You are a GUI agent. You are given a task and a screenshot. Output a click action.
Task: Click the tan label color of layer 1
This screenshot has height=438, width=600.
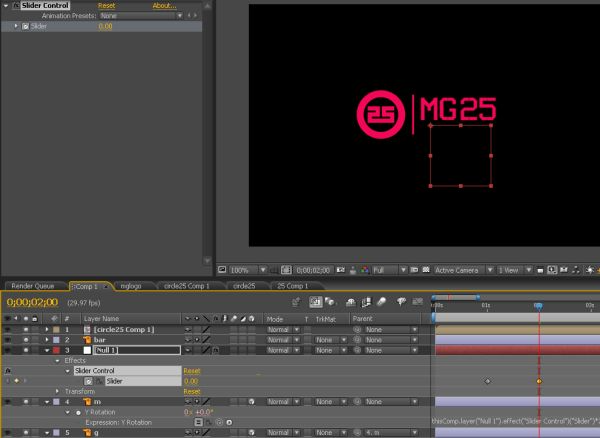pyautogui.click(x=56, y=329)
